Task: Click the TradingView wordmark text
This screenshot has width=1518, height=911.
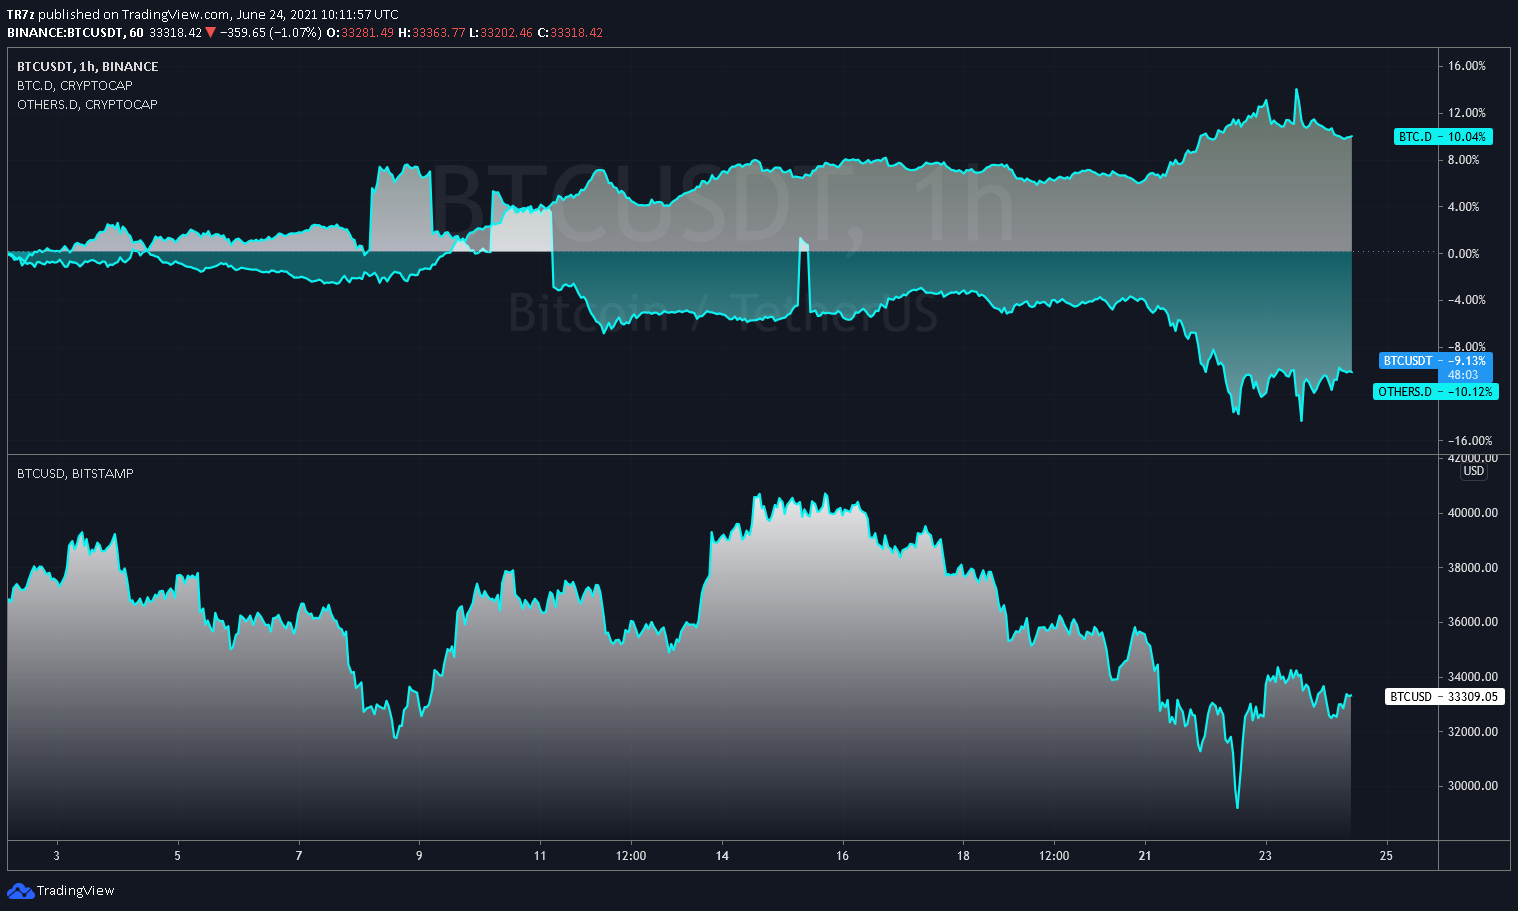Action: click(76, 891)
